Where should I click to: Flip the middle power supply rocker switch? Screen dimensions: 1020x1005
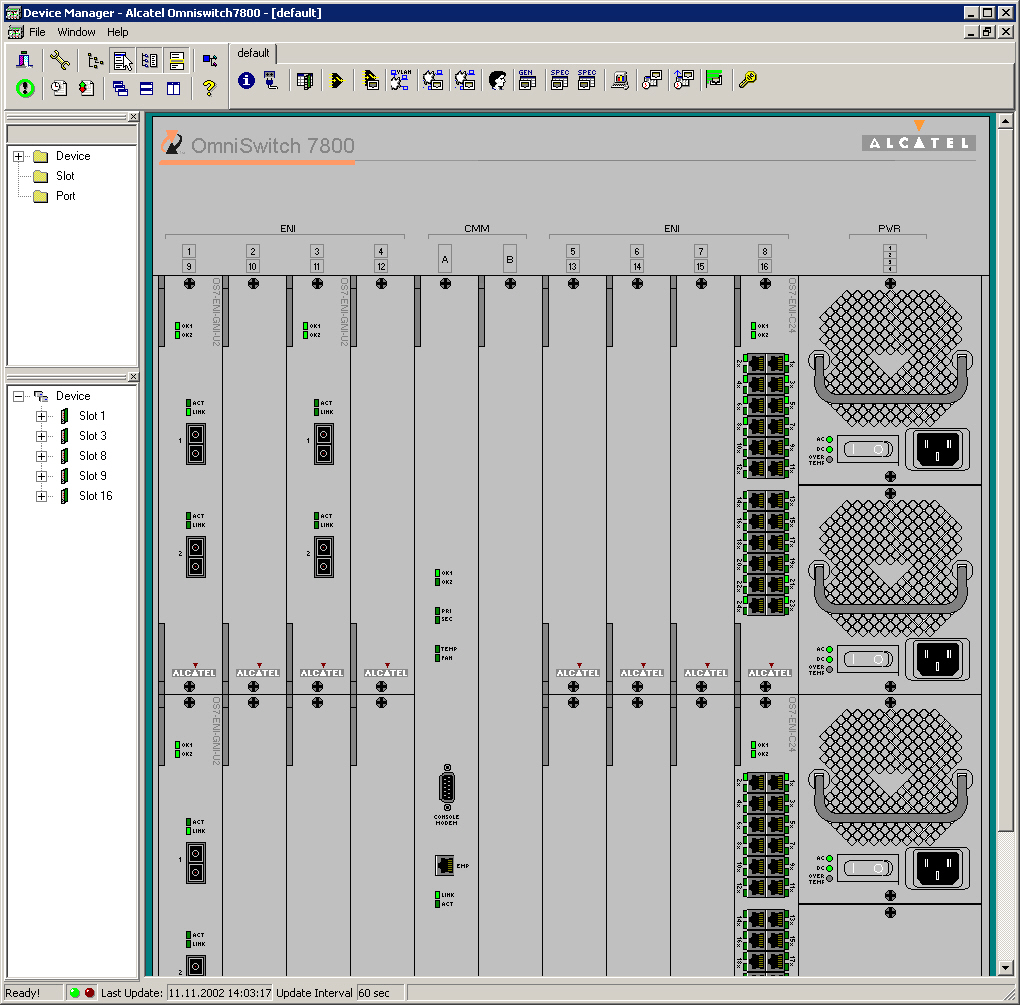[868, 659]
